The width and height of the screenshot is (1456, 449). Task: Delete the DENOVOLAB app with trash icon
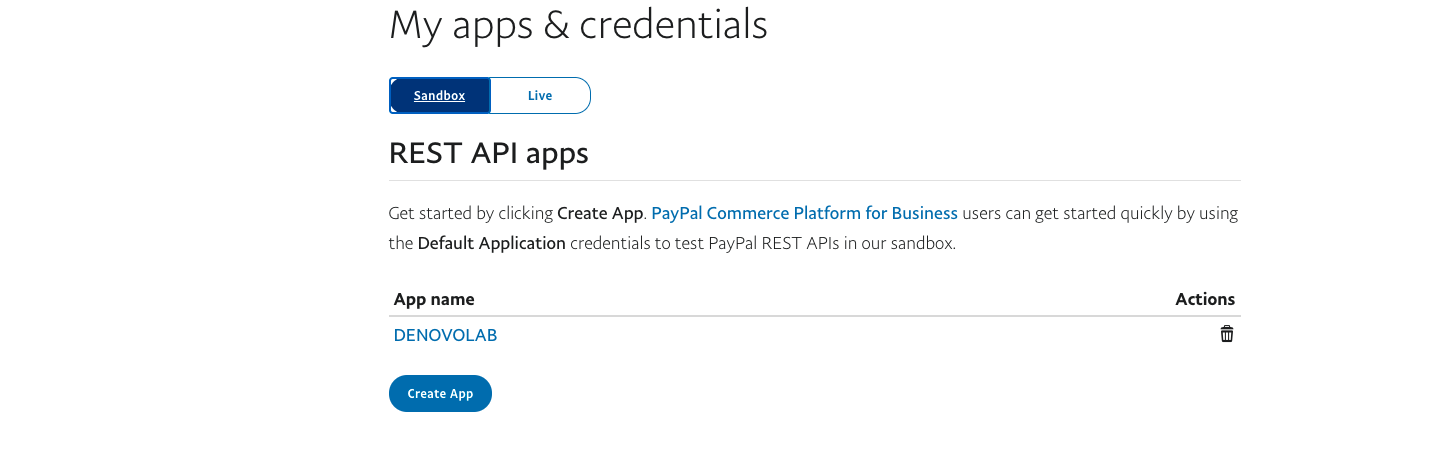point(1227,334)
